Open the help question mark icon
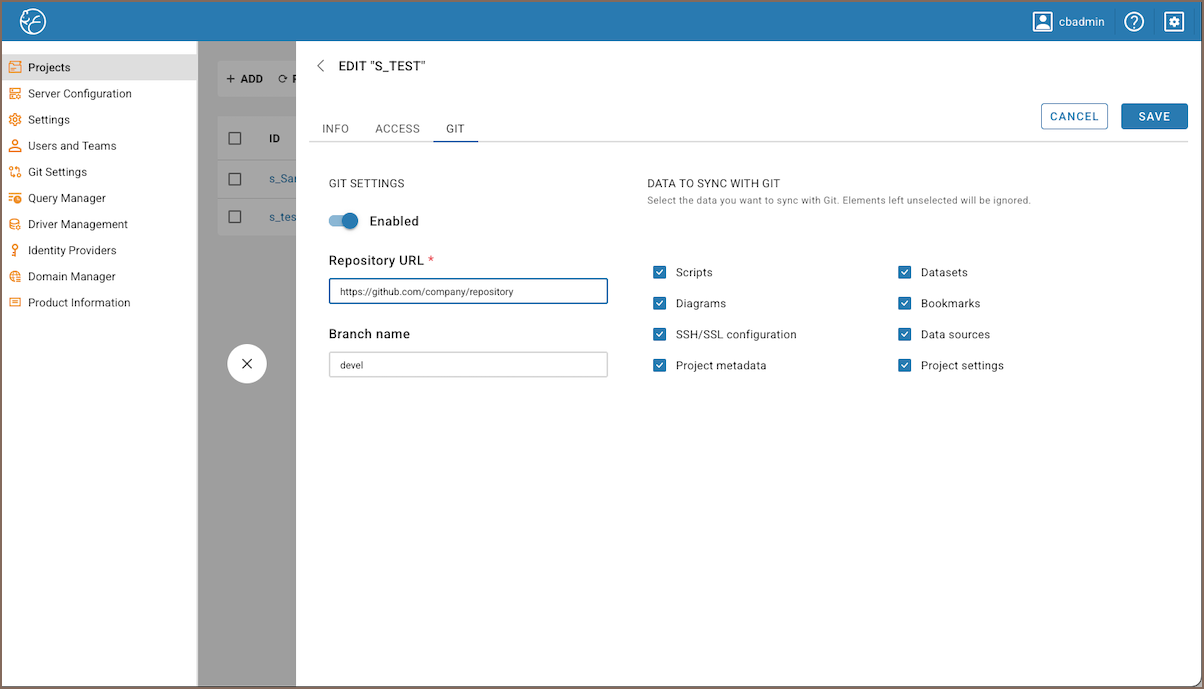Image resolution: width=1204 pixels, height=689 pixels. click(1134, 21)
